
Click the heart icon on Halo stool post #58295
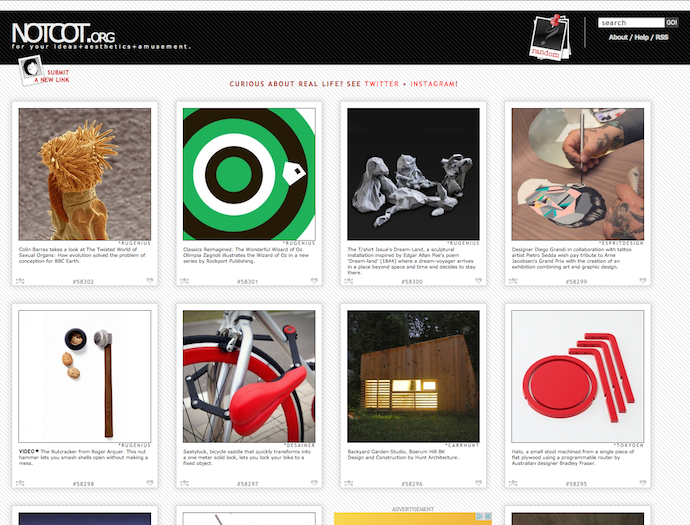(x=642, y=483)
